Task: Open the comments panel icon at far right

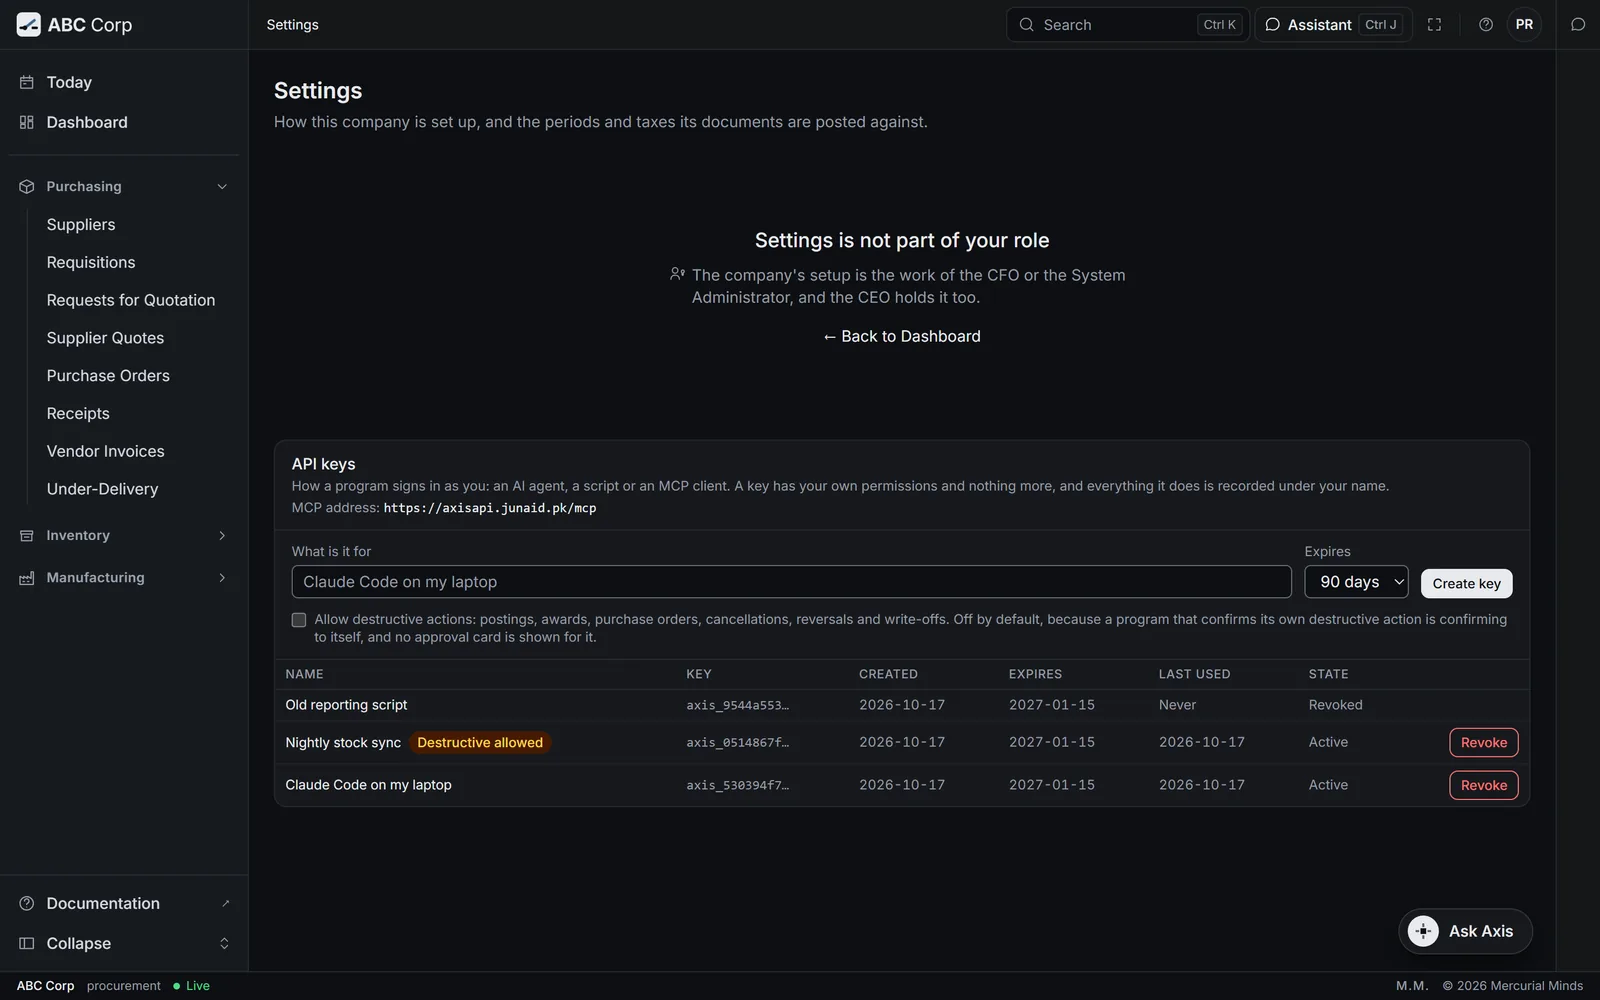Action: tap(1578, 25)
